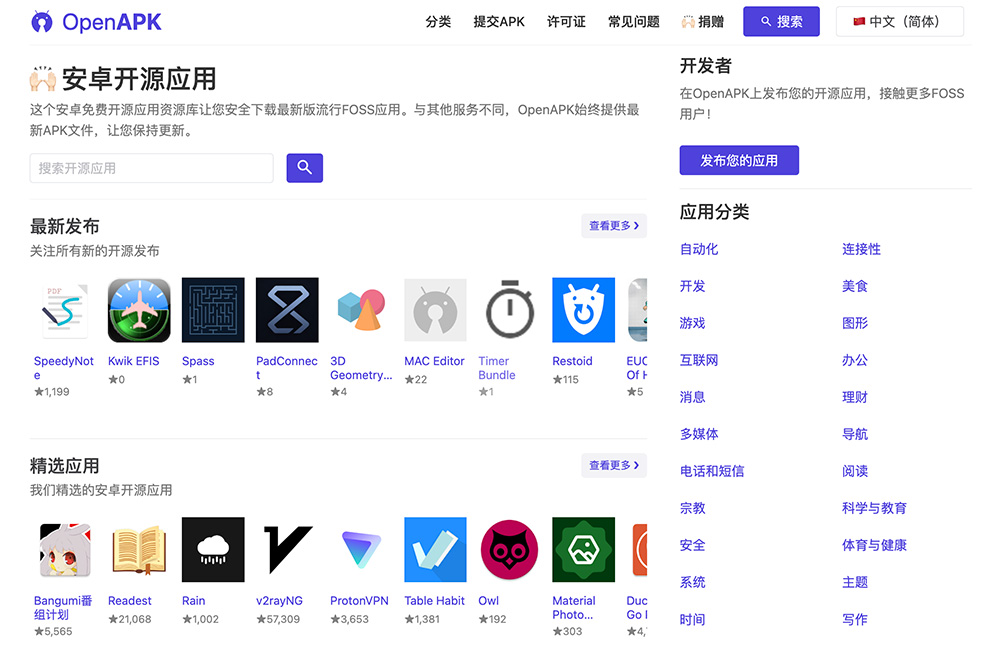Open the 时间 category
Viewport: 1000px width, 649px height.
[693, 619]
